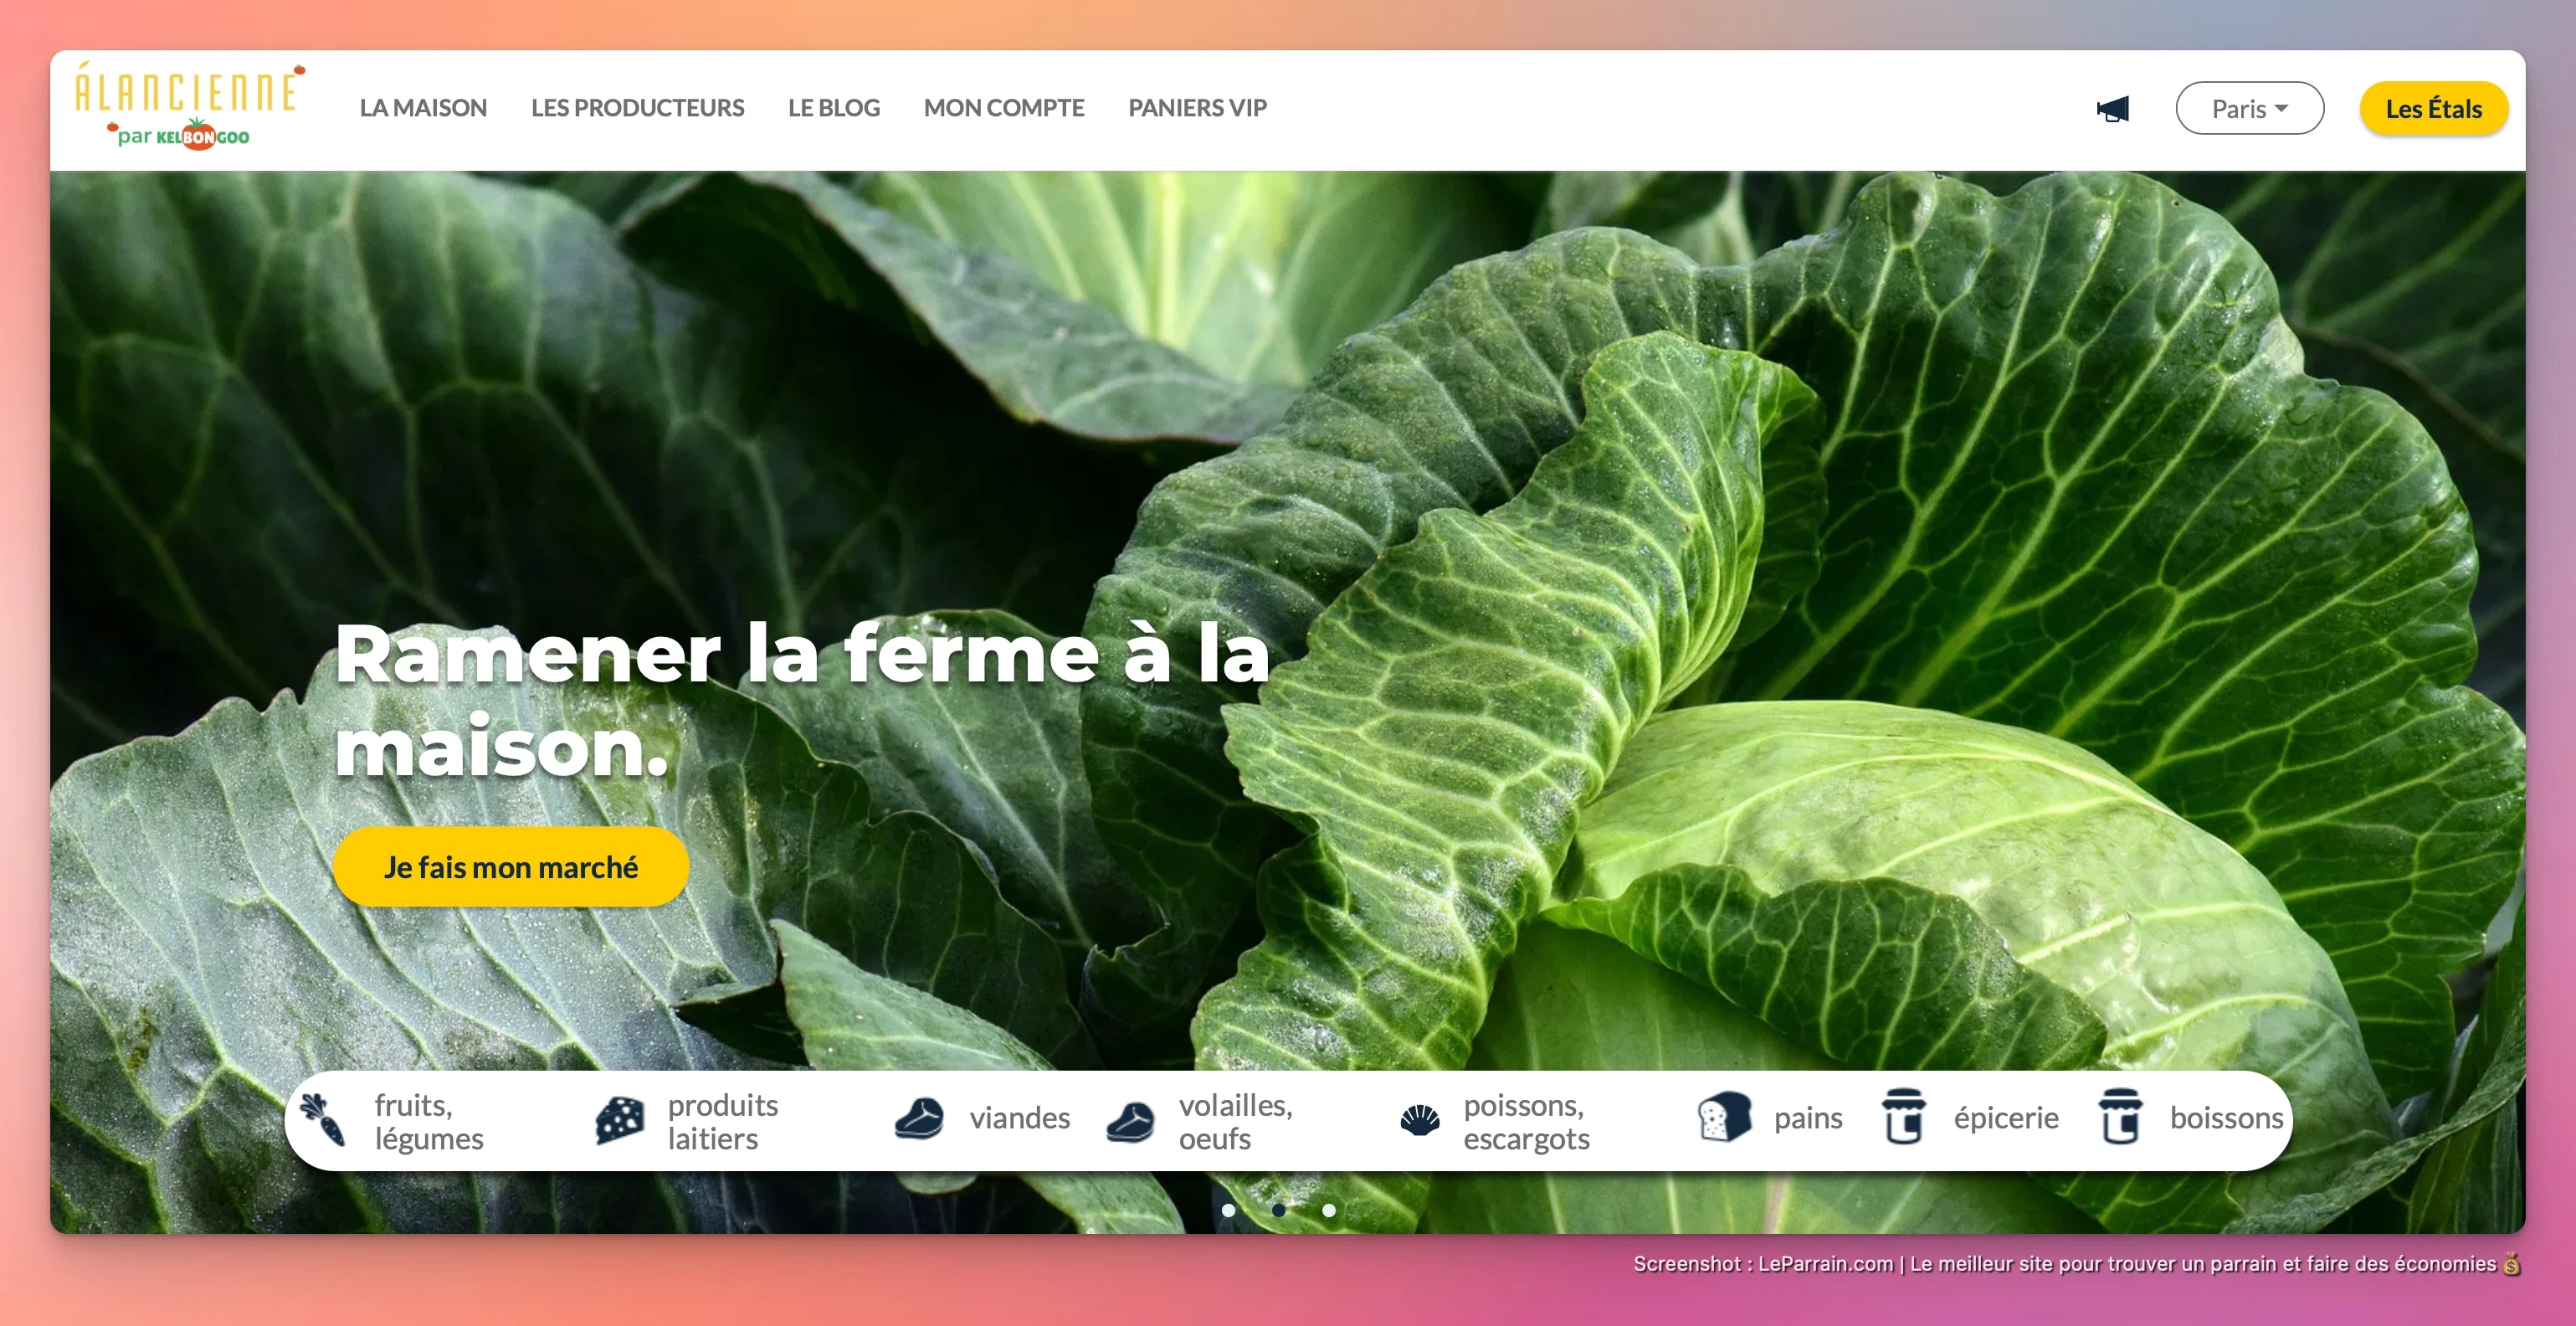Image resolution: width=2576 pixels, height=1326 pixels.
Task: Click the megaphone announcements icon
Action: [2112, 109]
